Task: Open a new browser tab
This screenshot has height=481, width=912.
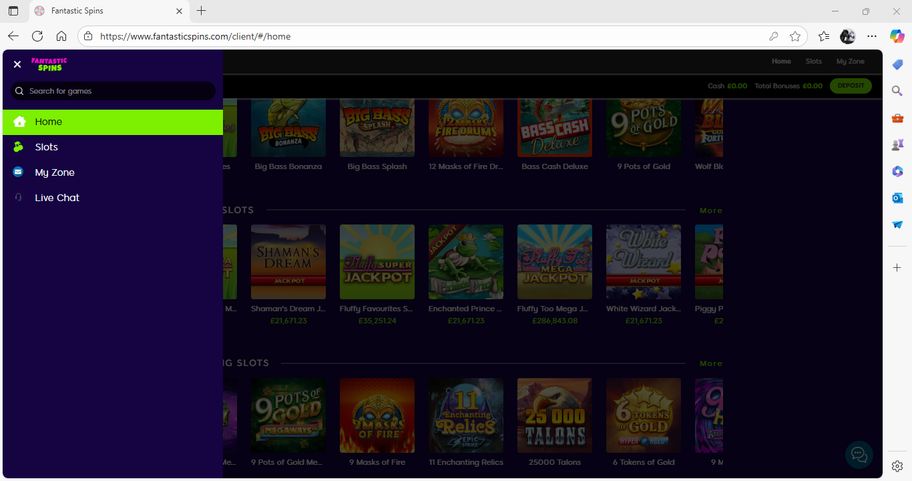Action: (201, 10)
